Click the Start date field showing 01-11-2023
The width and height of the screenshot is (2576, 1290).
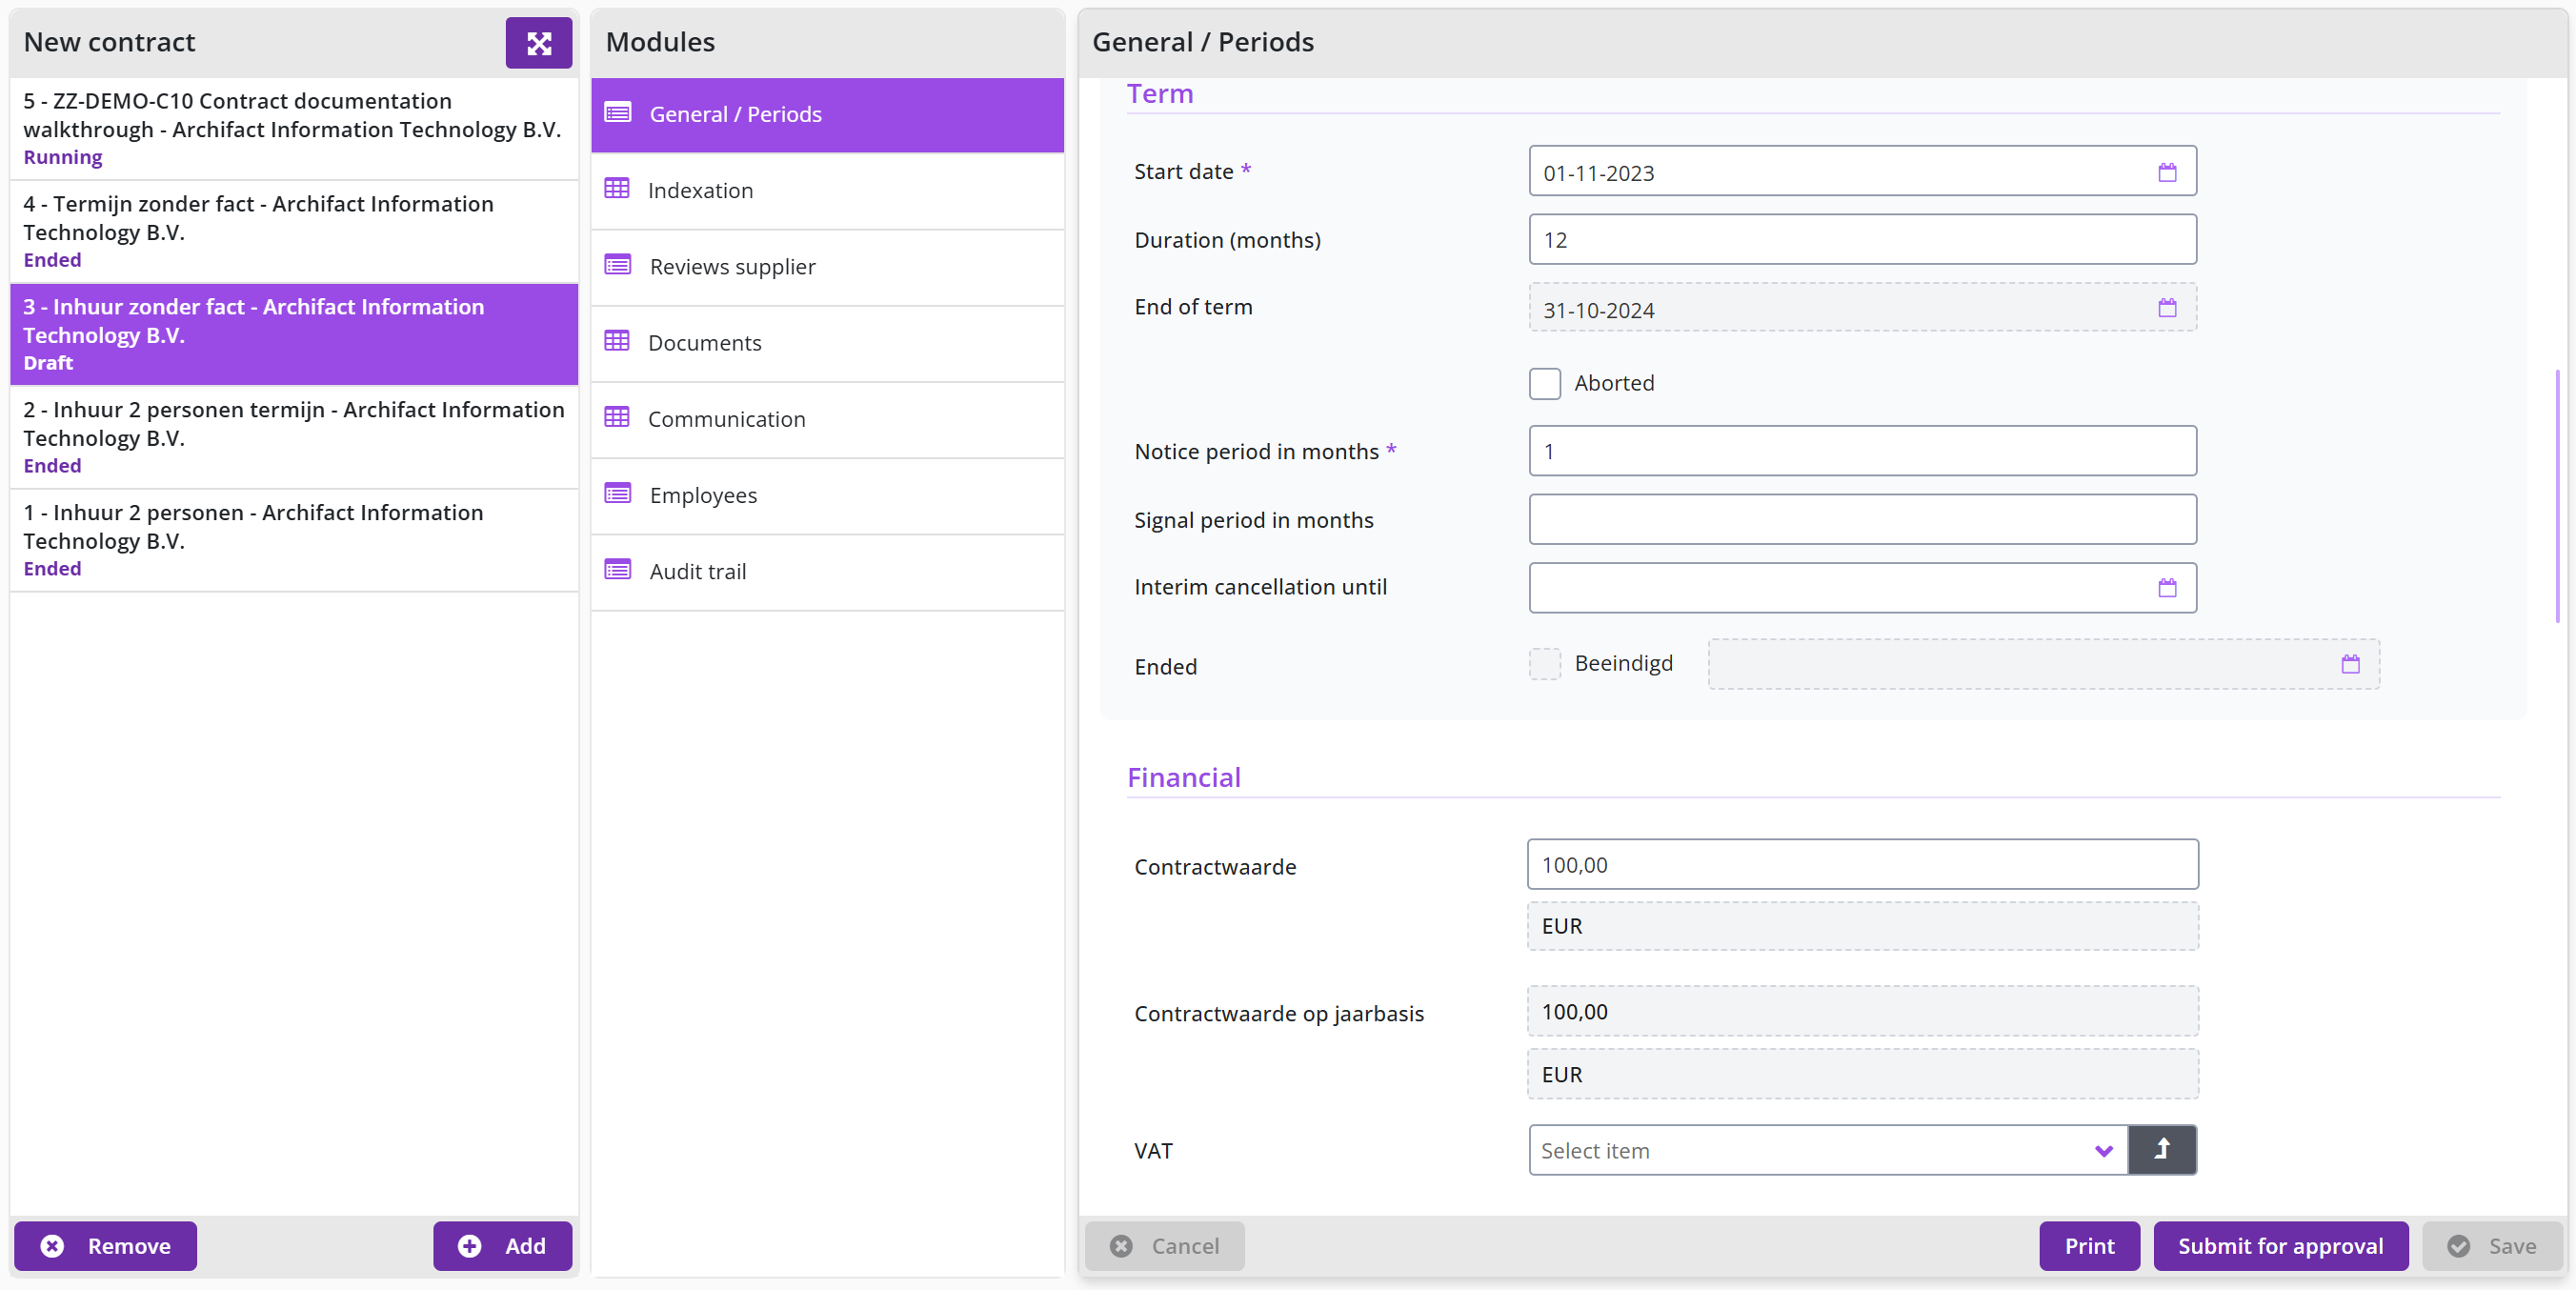point(1862,172)
